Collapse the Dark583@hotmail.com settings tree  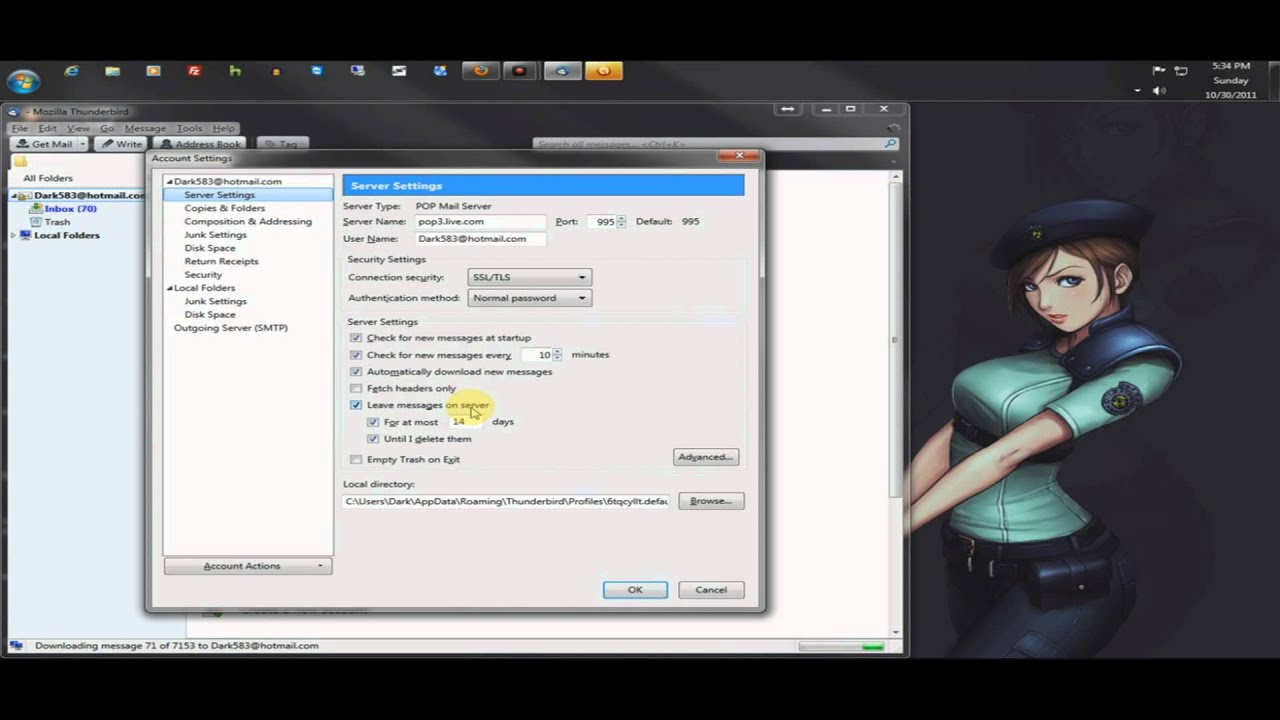tap(170, 182)
